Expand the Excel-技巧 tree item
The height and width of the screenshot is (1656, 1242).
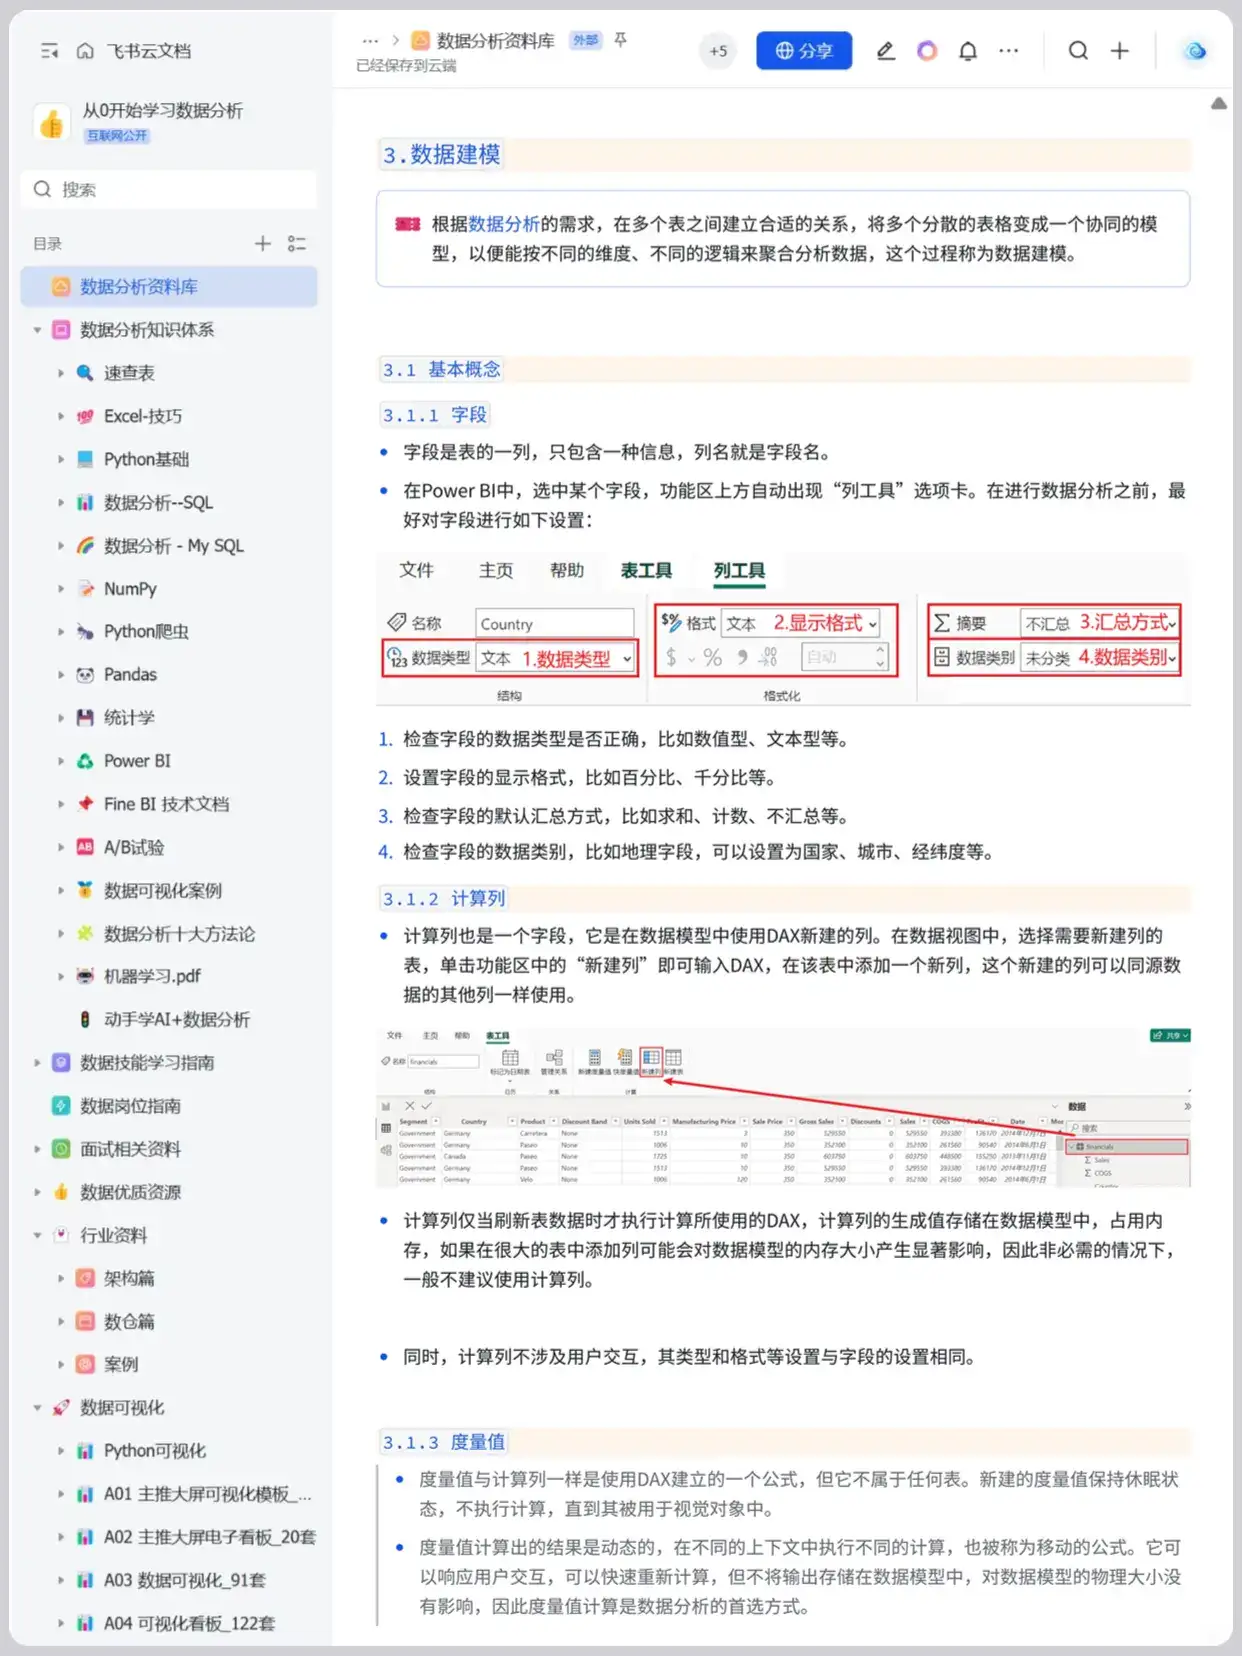point(60,416)
